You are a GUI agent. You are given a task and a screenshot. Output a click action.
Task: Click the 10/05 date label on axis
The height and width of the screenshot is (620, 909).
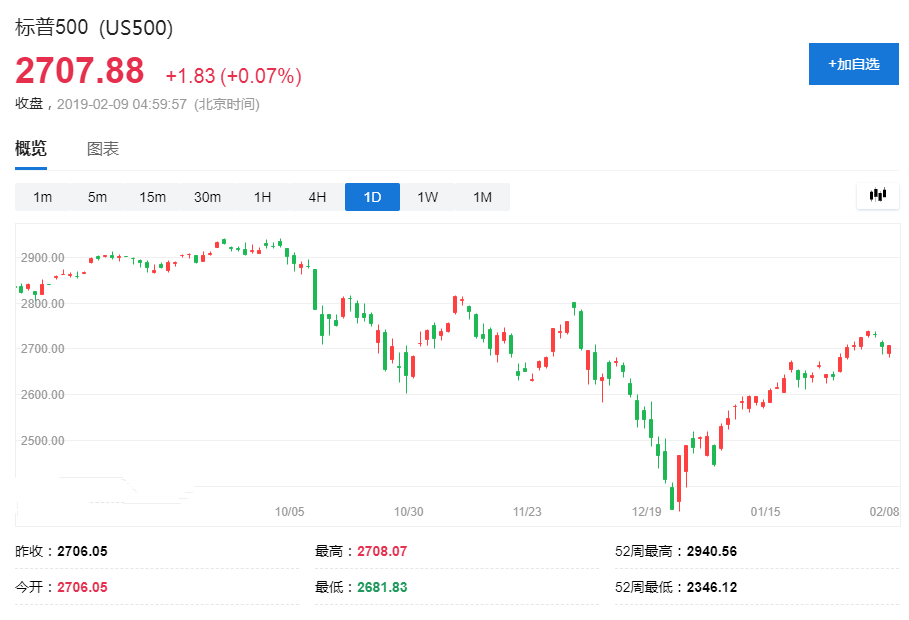(x=289, y=511)
